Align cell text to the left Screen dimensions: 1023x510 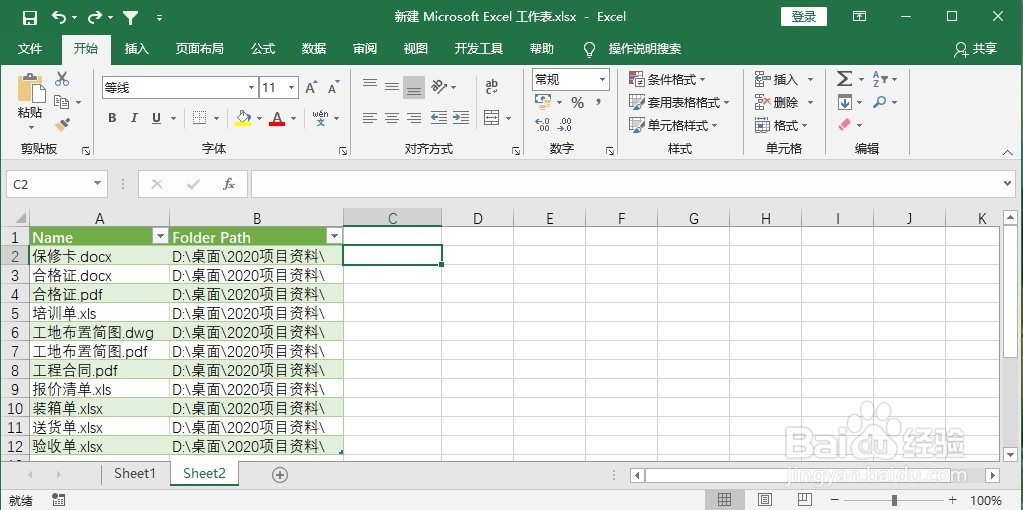coord(370,118)
